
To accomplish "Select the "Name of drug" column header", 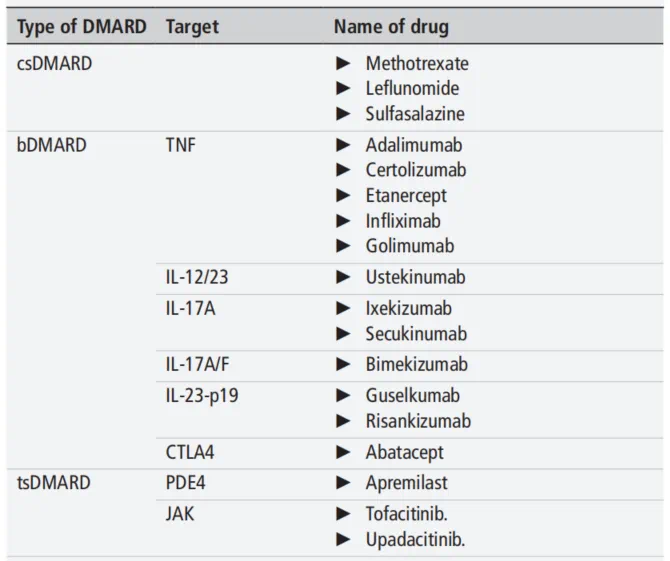I will [391, 27].
